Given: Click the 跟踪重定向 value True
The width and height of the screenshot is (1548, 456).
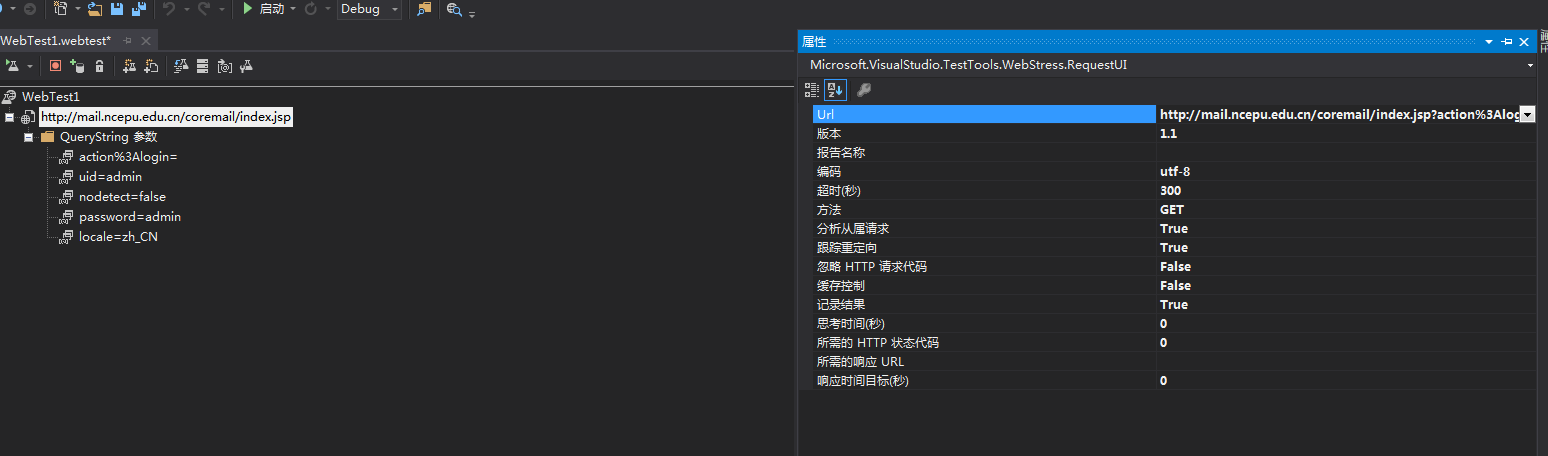Looking at the screenshot, I should coord(1347,248).
